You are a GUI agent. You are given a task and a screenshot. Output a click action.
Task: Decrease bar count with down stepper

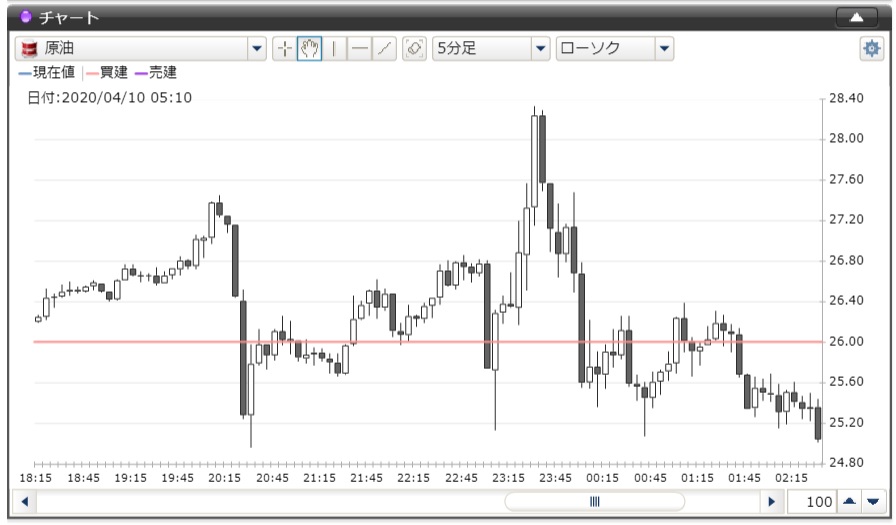(x=873, y=502)
